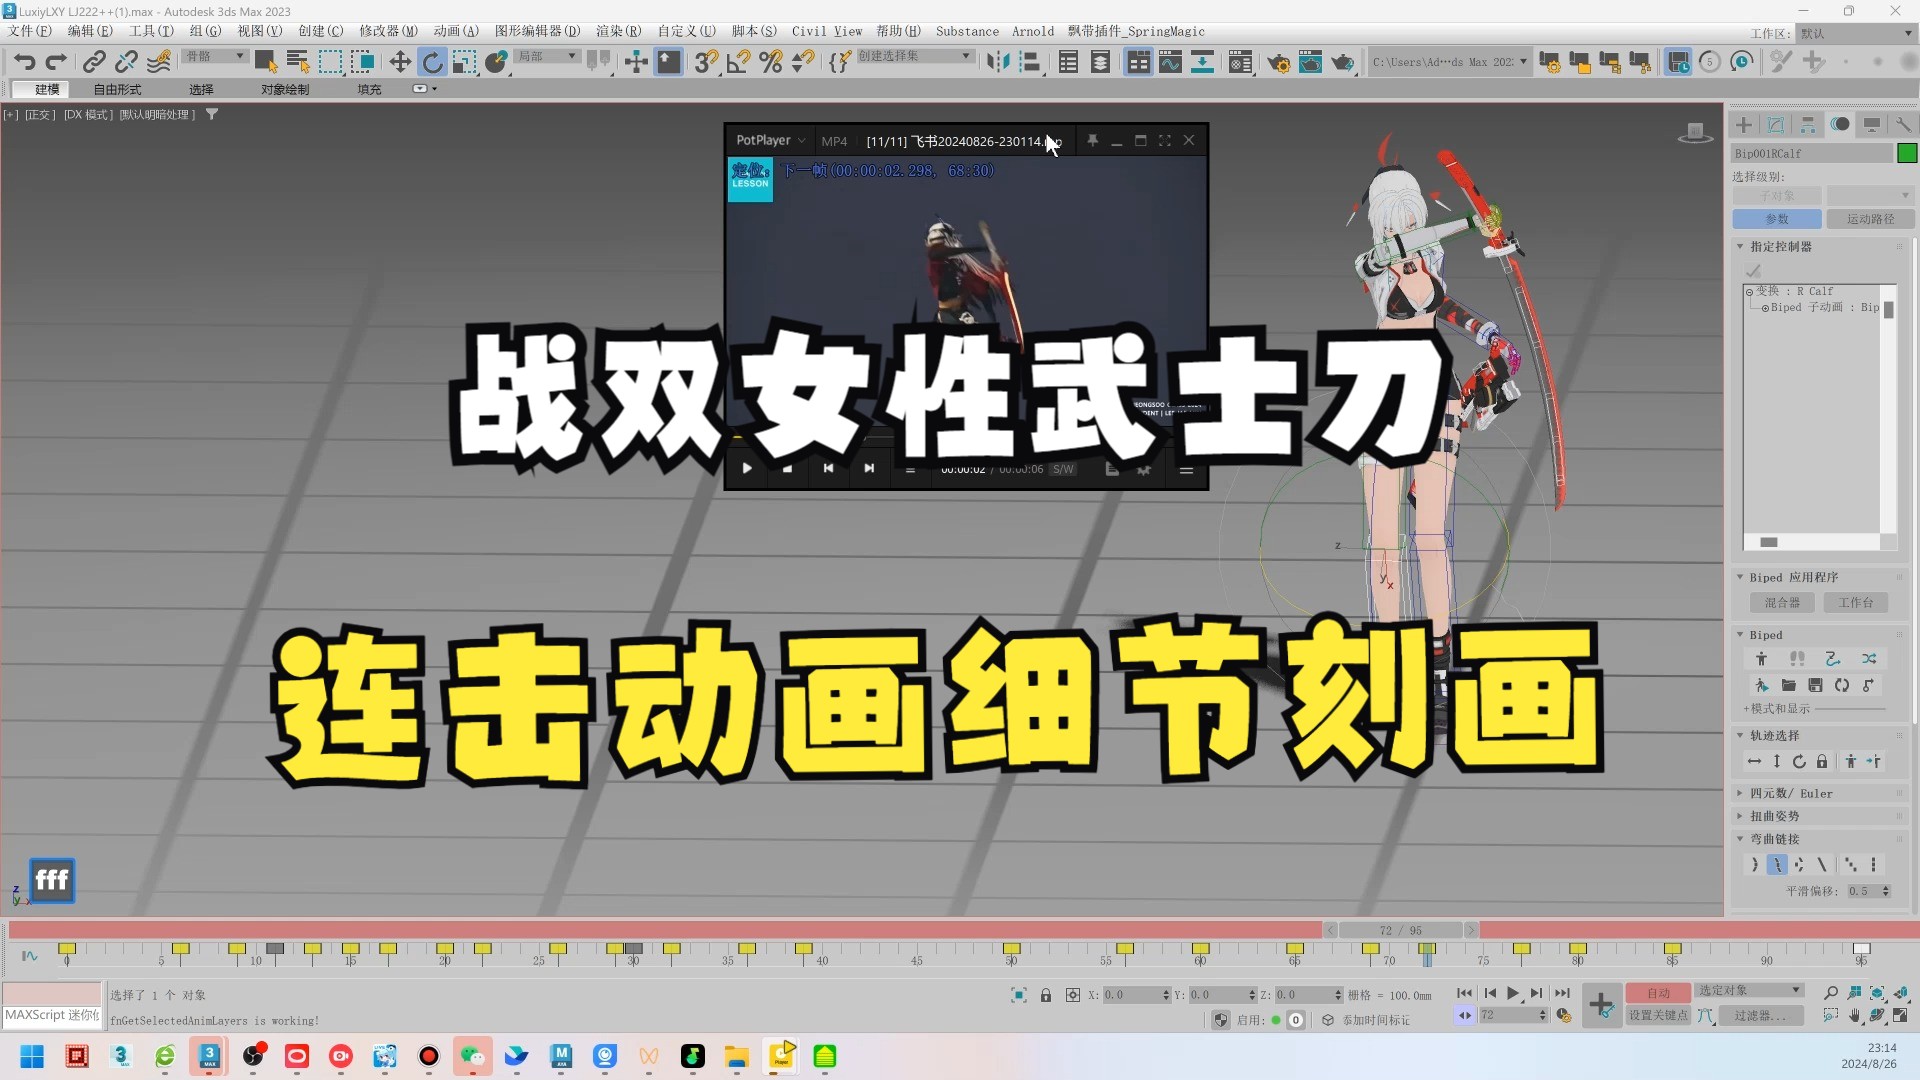Click the time slider 72 / 95 handle
1920x1080 pixels.
[x=1400, y=930]
